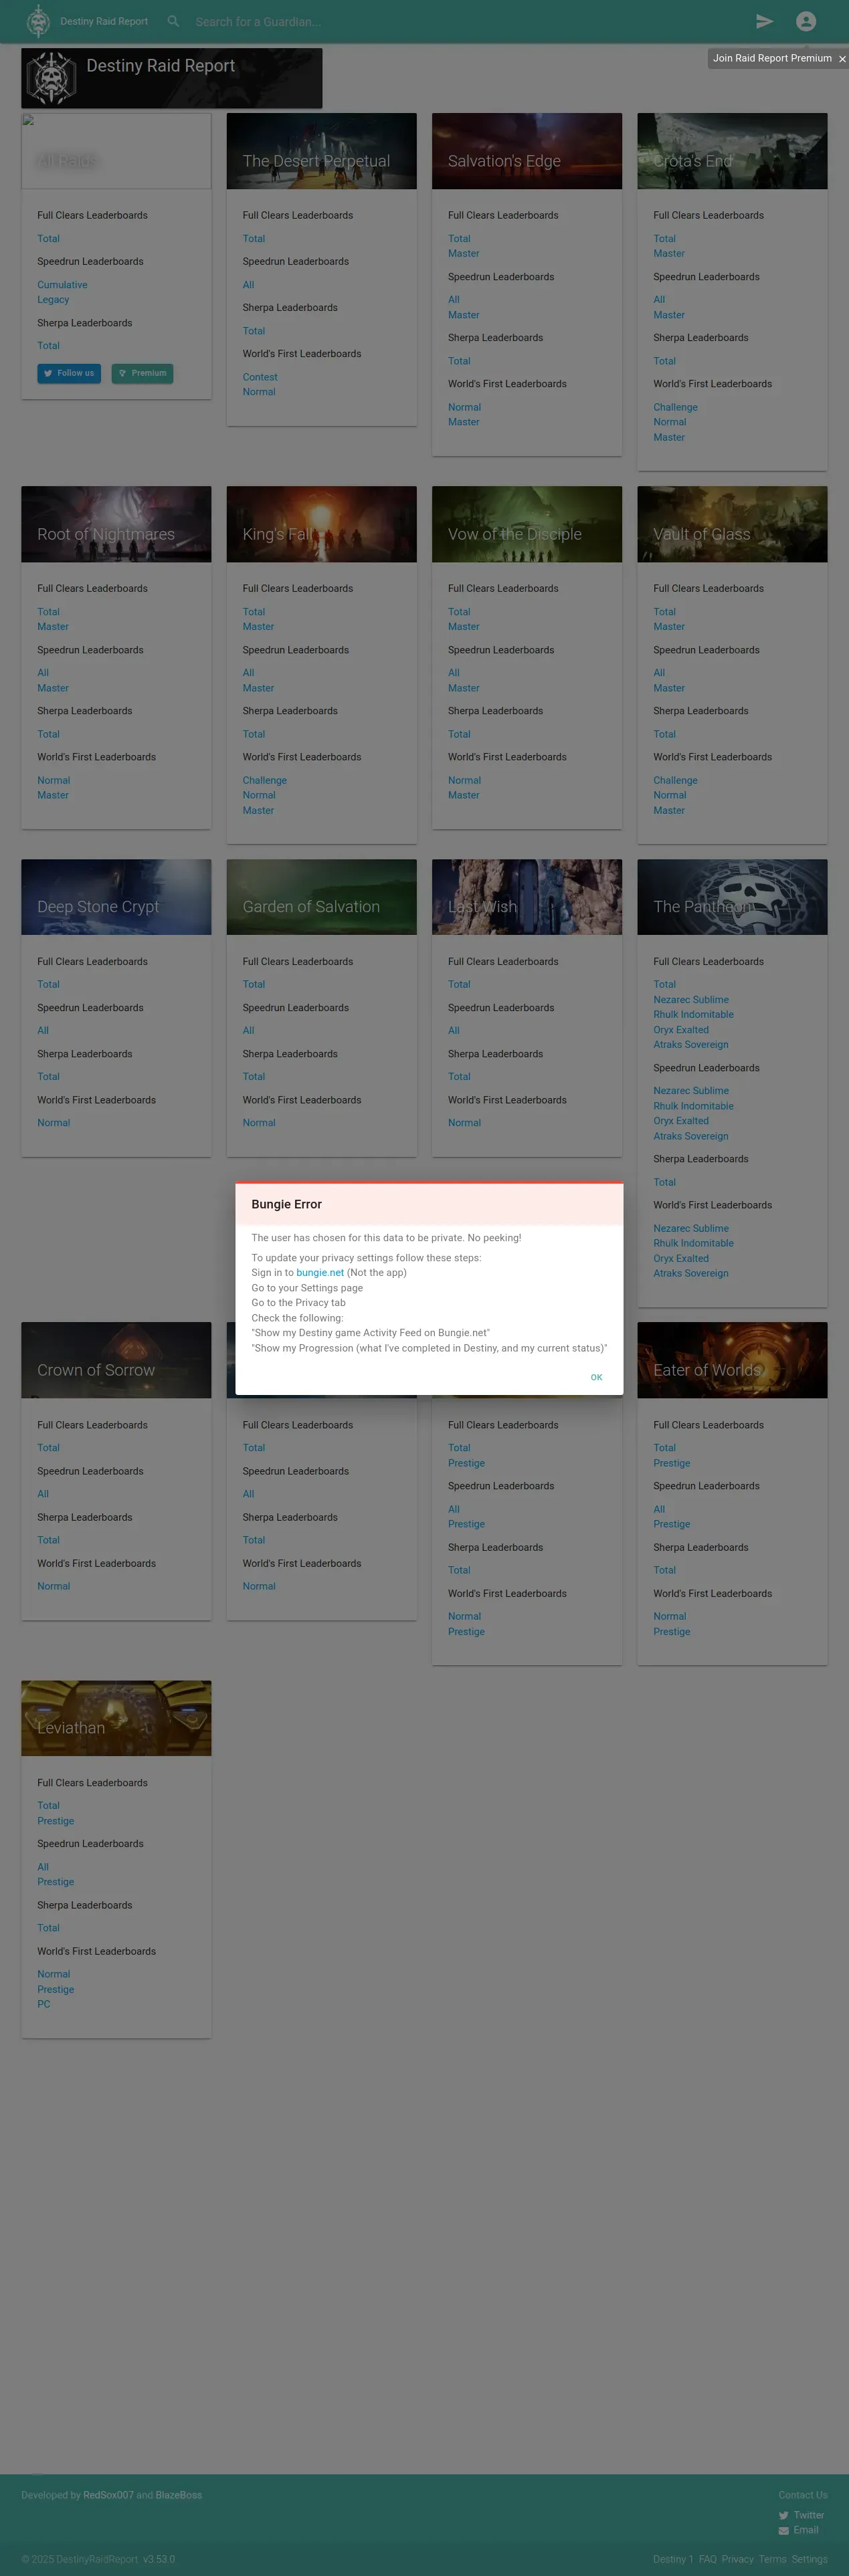Image resolution: width=849 pixels, height=2576 pixels.
Task: Open the Last Wish raid banner
Action: 527,897
